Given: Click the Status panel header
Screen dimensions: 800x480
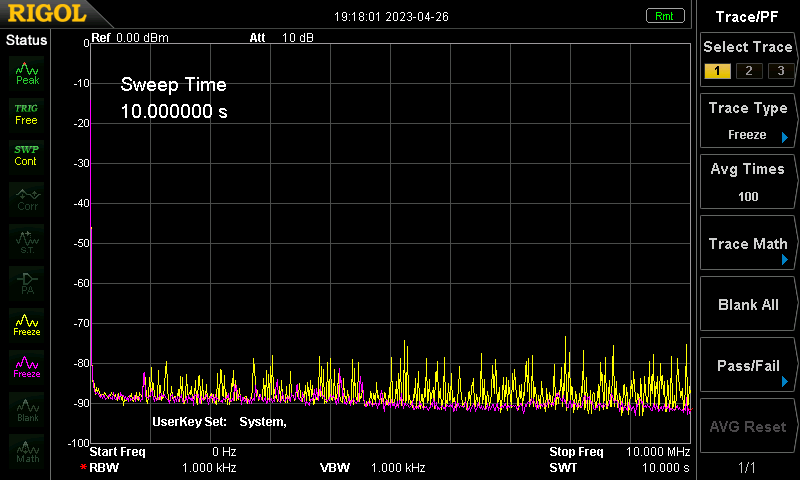Looking at the screenshot, I should (x=26, y=40).
